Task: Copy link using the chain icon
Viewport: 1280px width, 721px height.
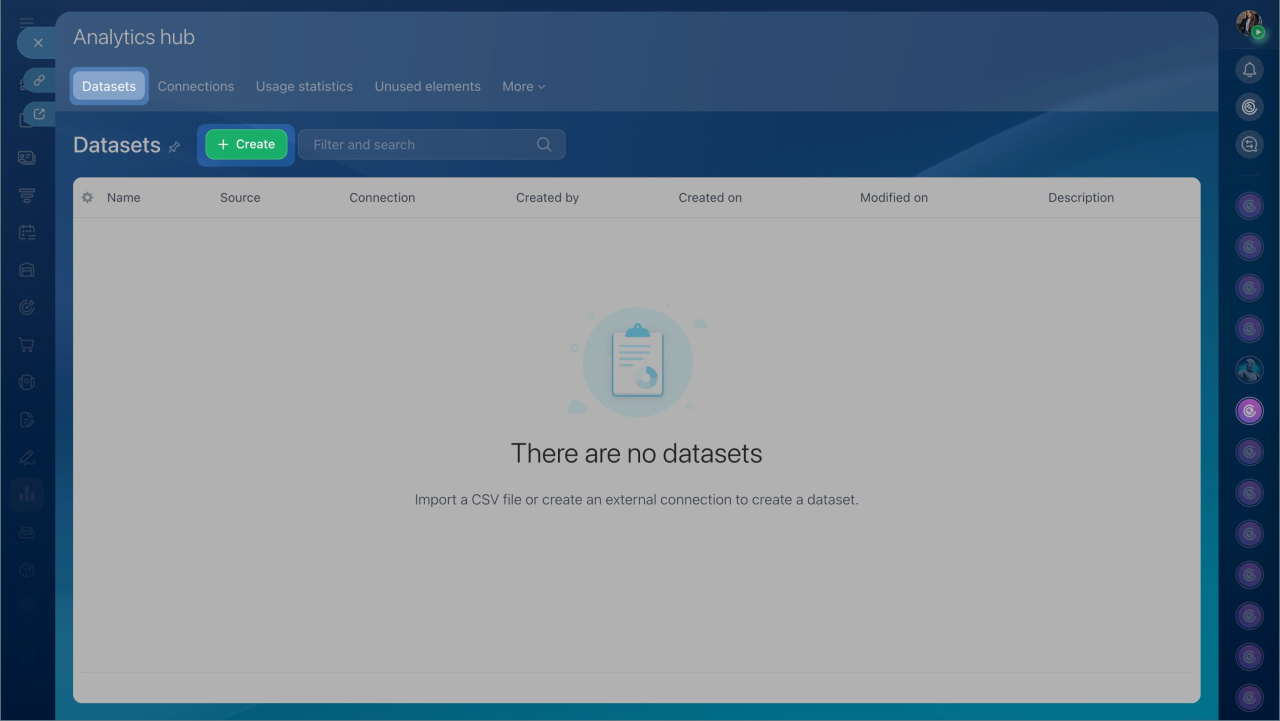Action: [x=39, y=80]
